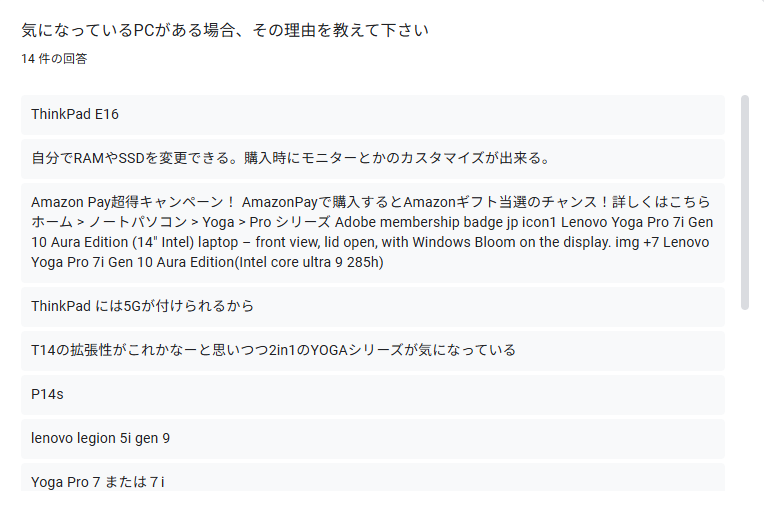
Task: Select the RAMやSSDを変更できる response
Action: pos(373,158)
